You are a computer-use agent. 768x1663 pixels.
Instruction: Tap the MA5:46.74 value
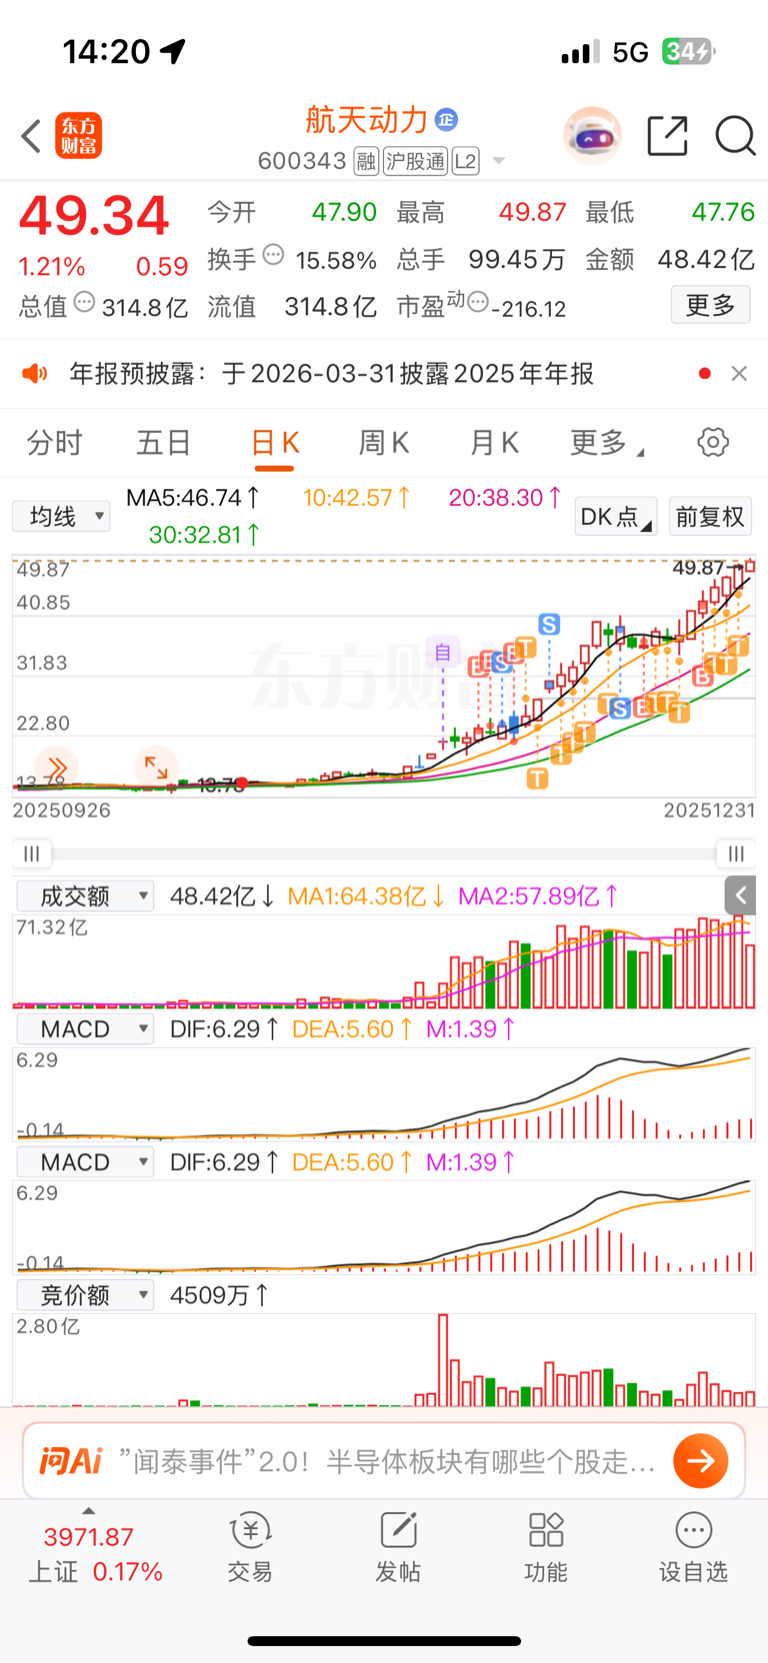193,497
